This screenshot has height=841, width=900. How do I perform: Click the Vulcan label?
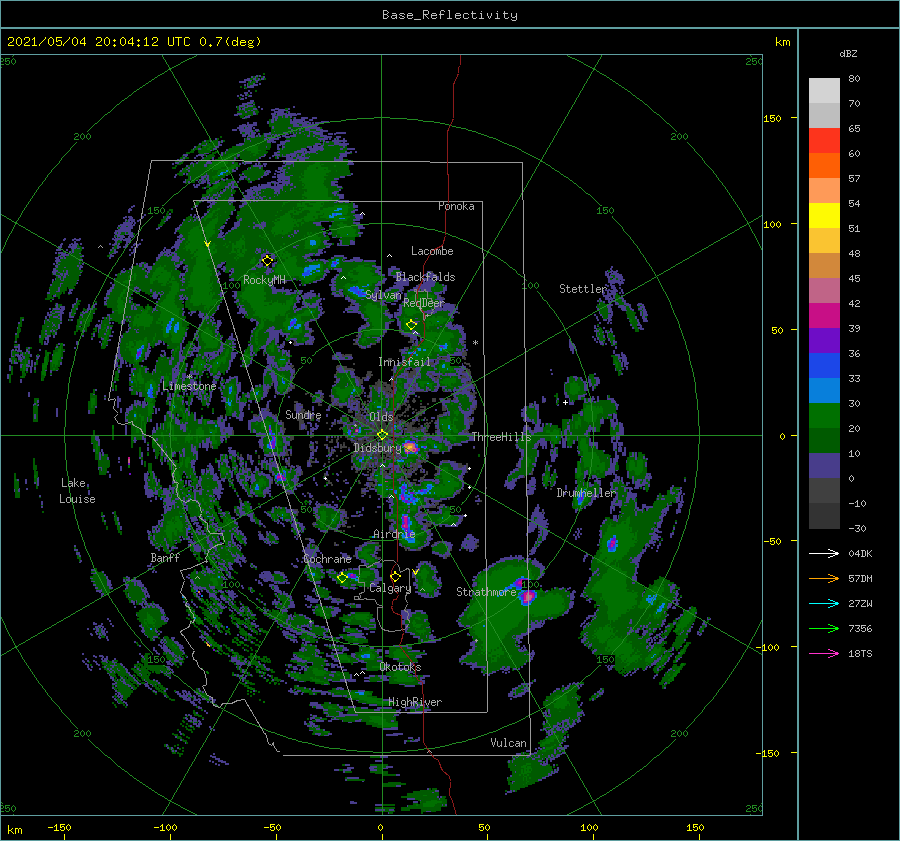509,743
